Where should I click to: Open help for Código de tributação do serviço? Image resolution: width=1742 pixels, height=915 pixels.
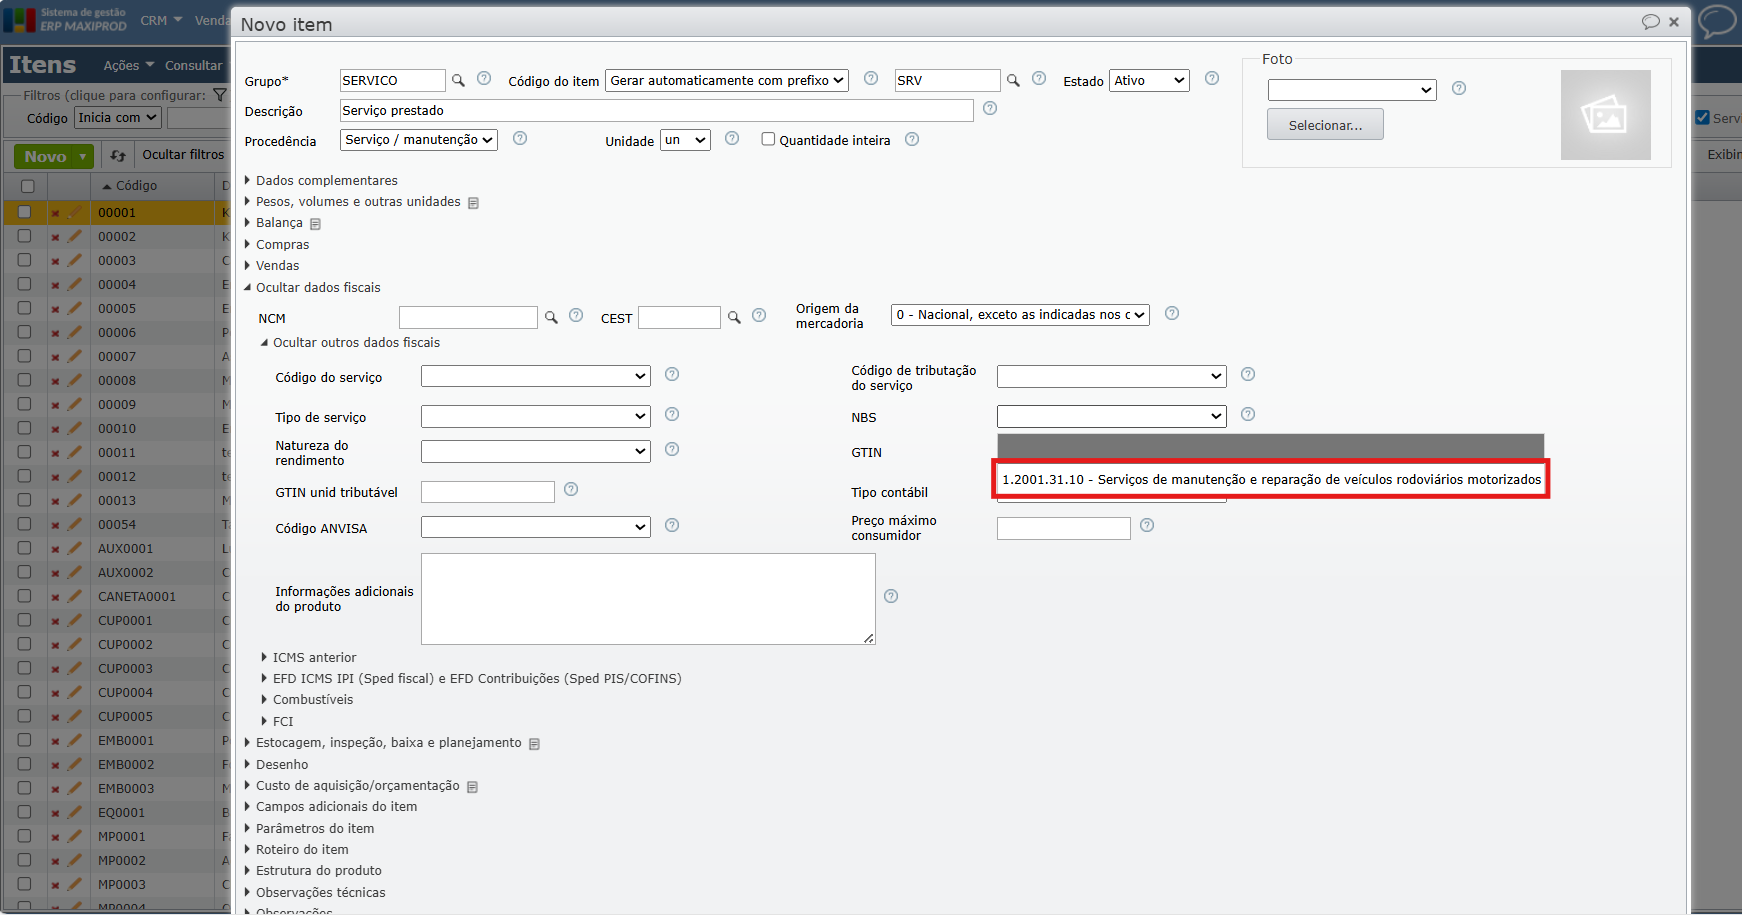tap(1248, 374)
